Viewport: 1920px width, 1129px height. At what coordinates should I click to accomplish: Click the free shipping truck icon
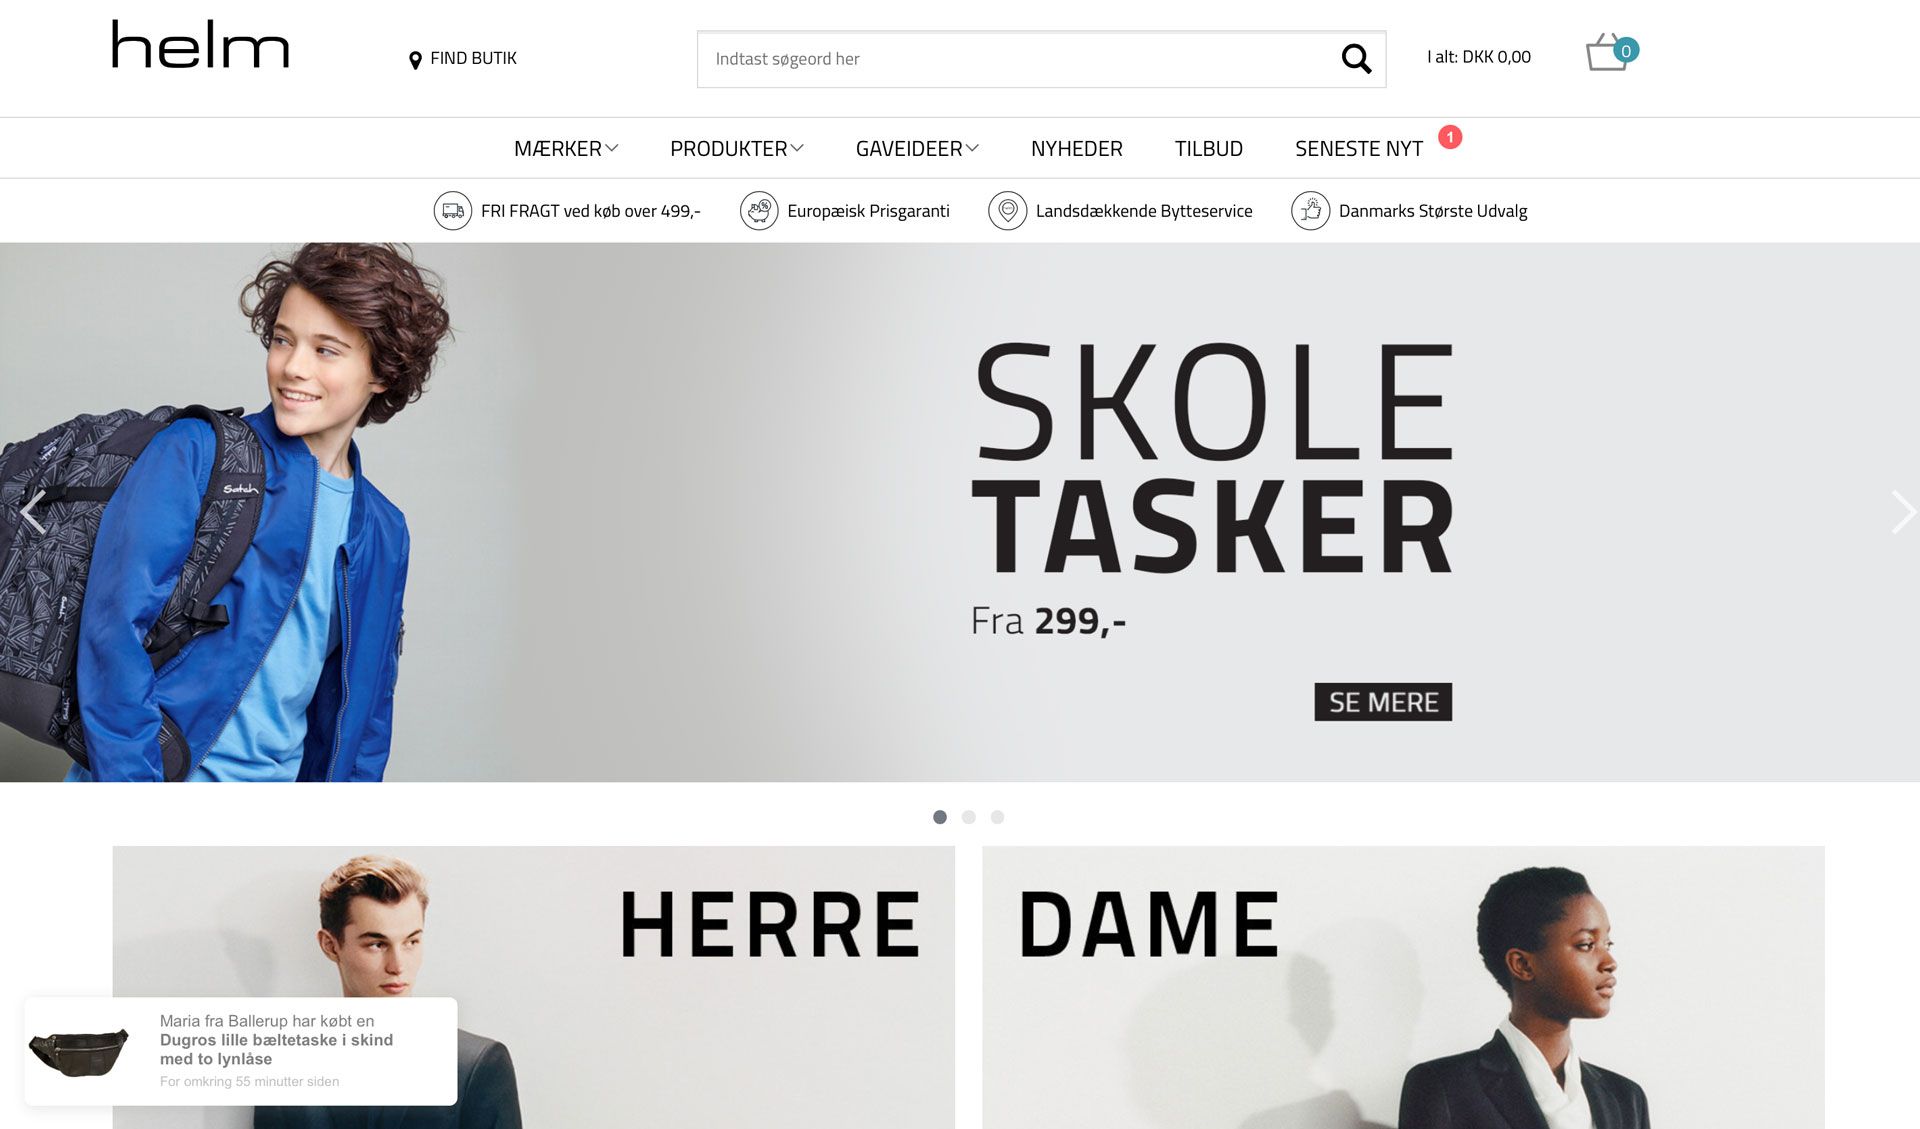[x=453, y=211]
